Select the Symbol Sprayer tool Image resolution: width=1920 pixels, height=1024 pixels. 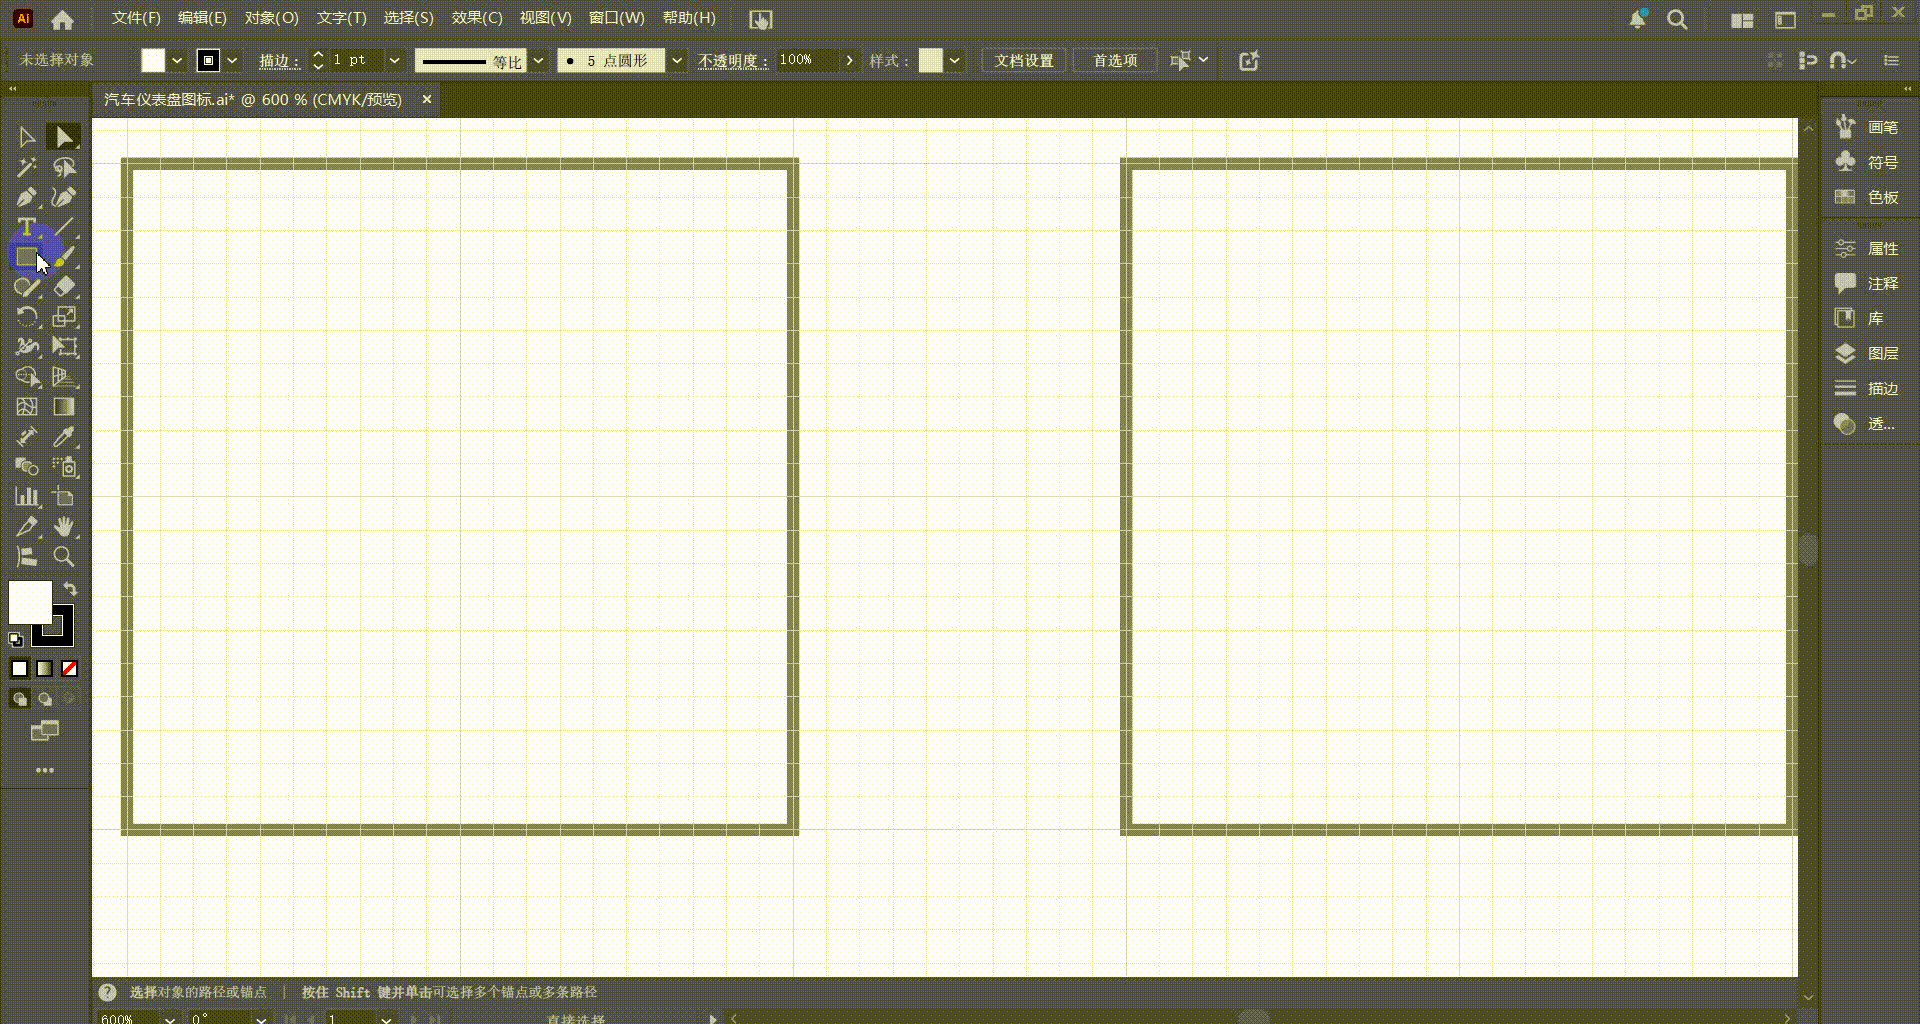[64, 467]
